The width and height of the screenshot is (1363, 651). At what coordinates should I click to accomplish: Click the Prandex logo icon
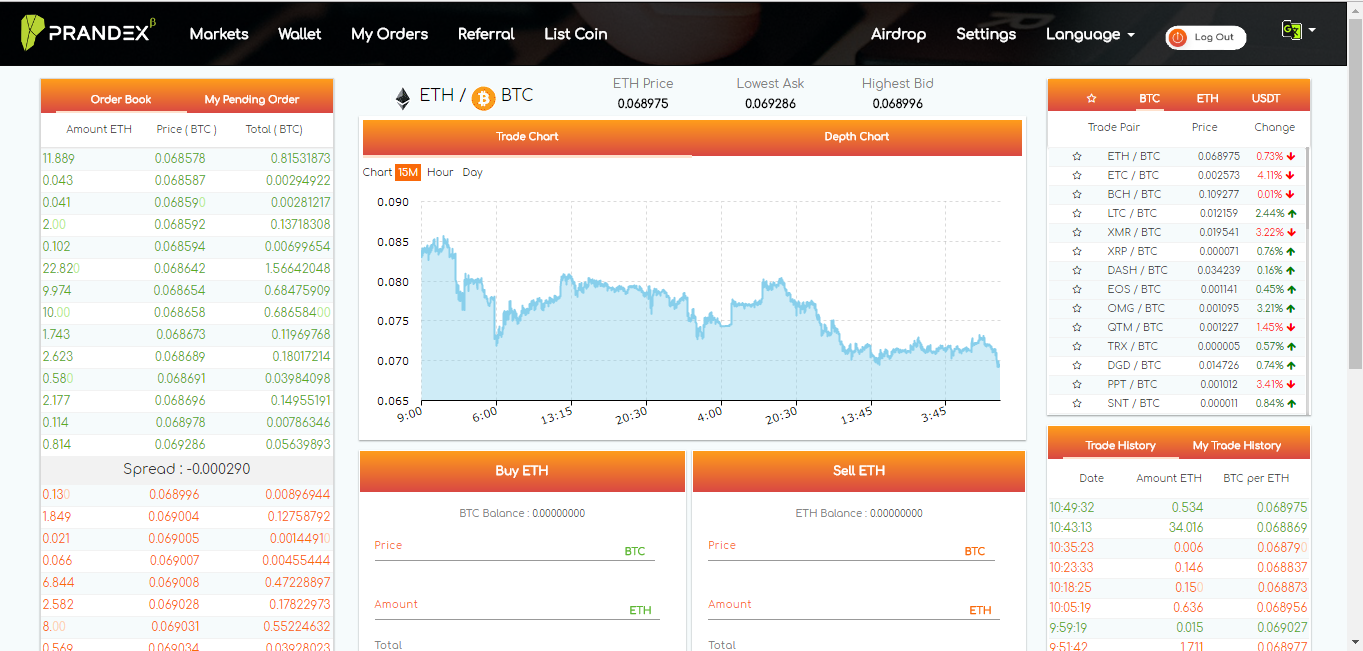coord(33,33)
